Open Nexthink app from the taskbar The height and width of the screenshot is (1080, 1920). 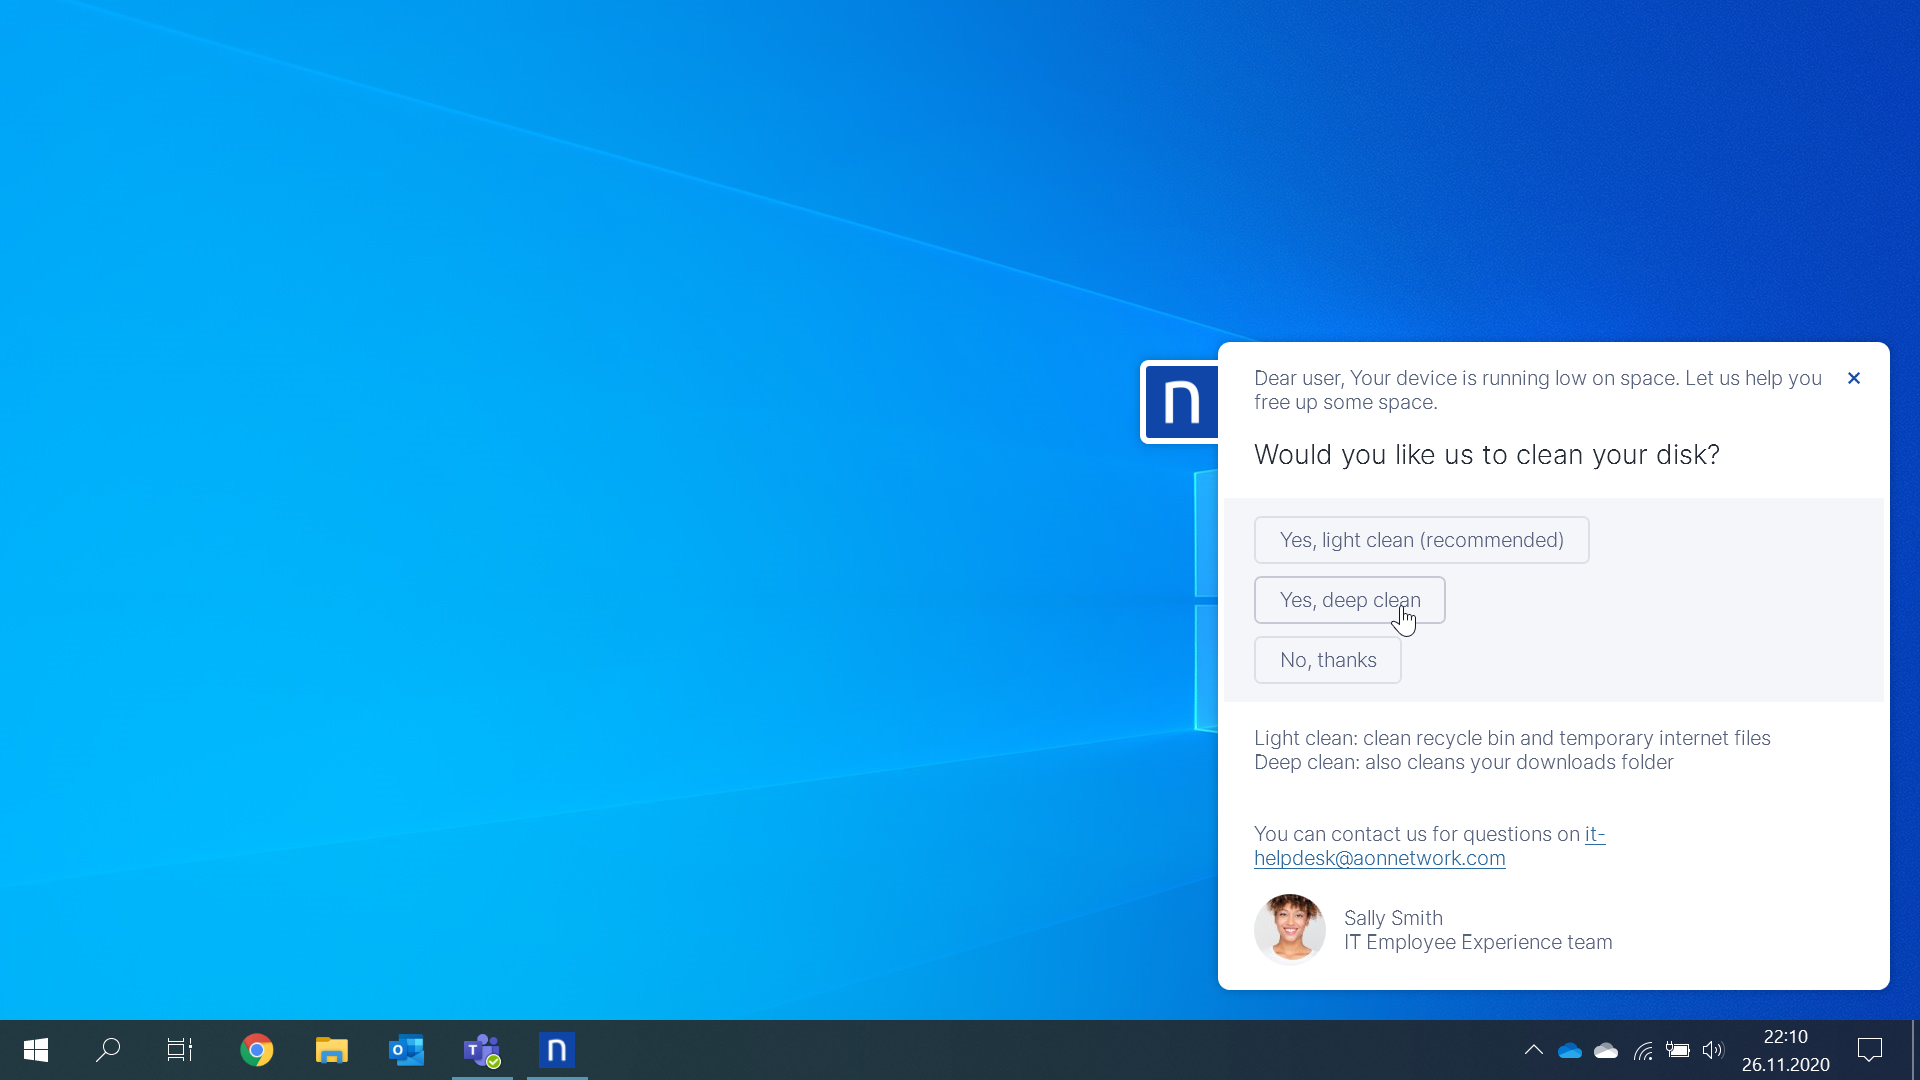coord(557,1050)
